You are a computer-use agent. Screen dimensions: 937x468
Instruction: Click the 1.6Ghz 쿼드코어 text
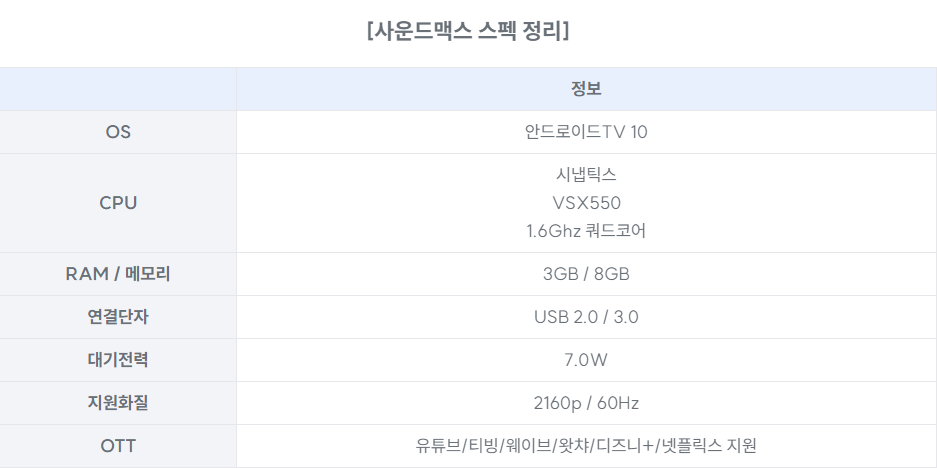coord(586,231)
